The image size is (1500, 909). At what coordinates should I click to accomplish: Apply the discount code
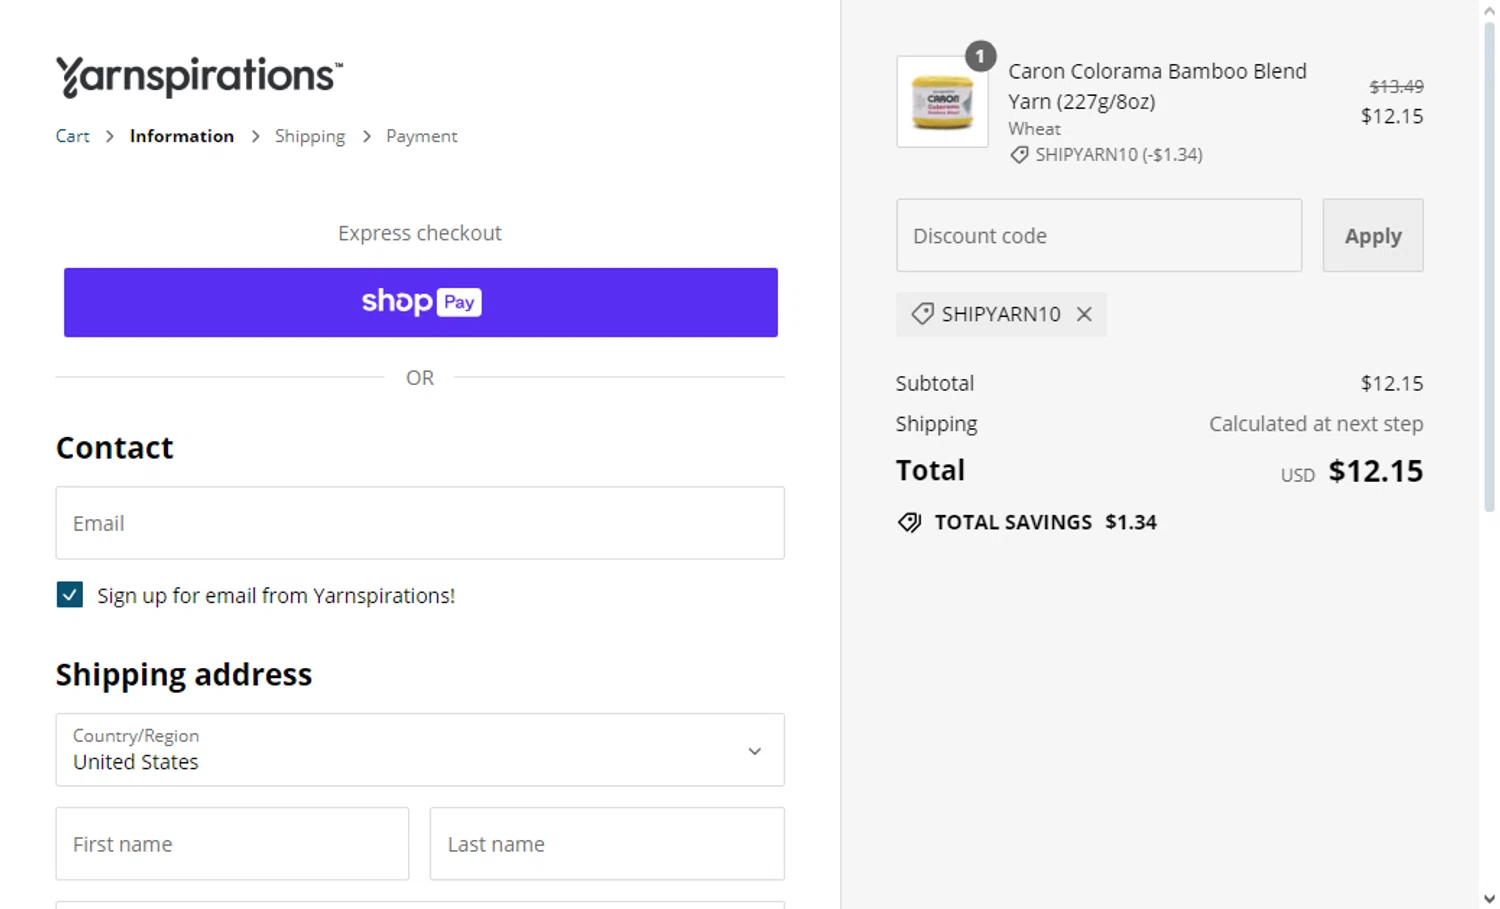pyautogui.click(x=1372, y=236)
